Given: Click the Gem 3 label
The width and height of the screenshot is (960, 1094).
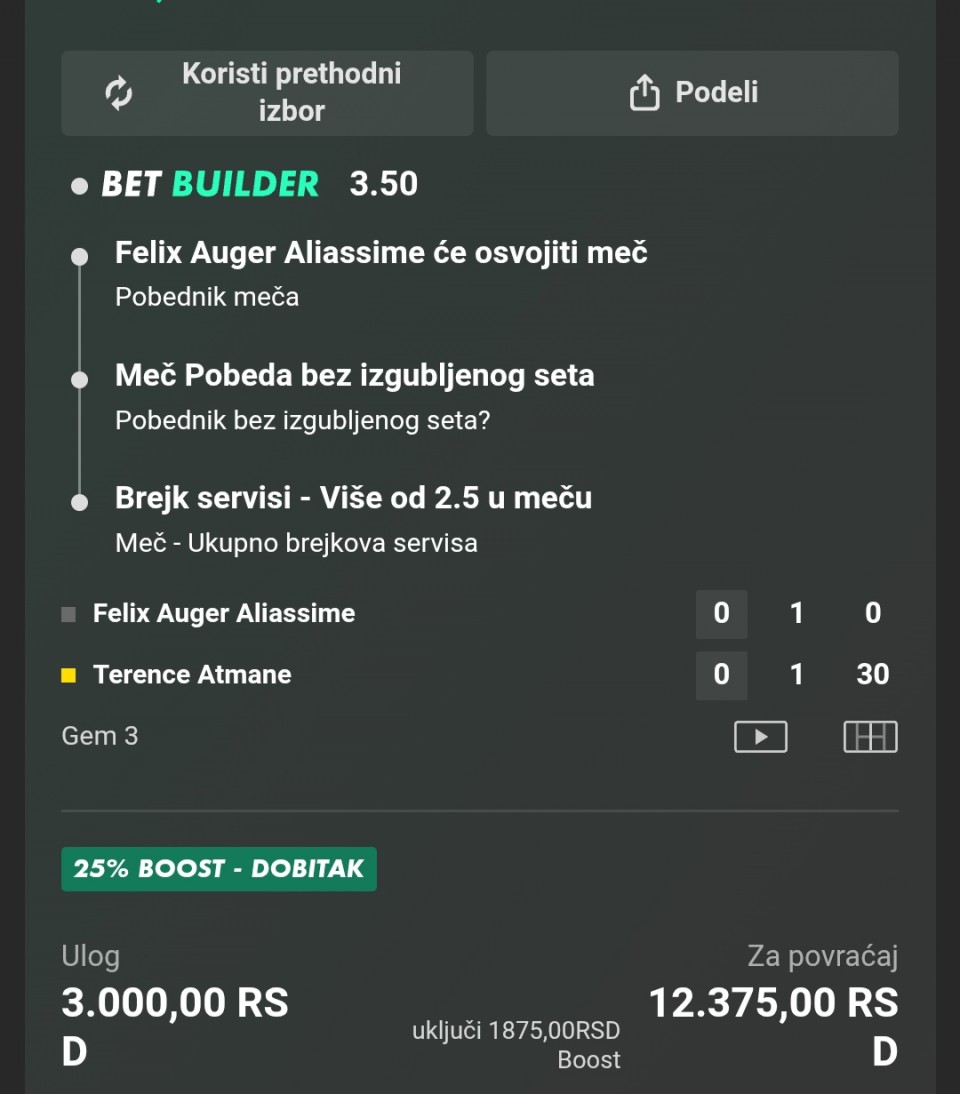Looking at the screenshot, I should tap(100, 737).
